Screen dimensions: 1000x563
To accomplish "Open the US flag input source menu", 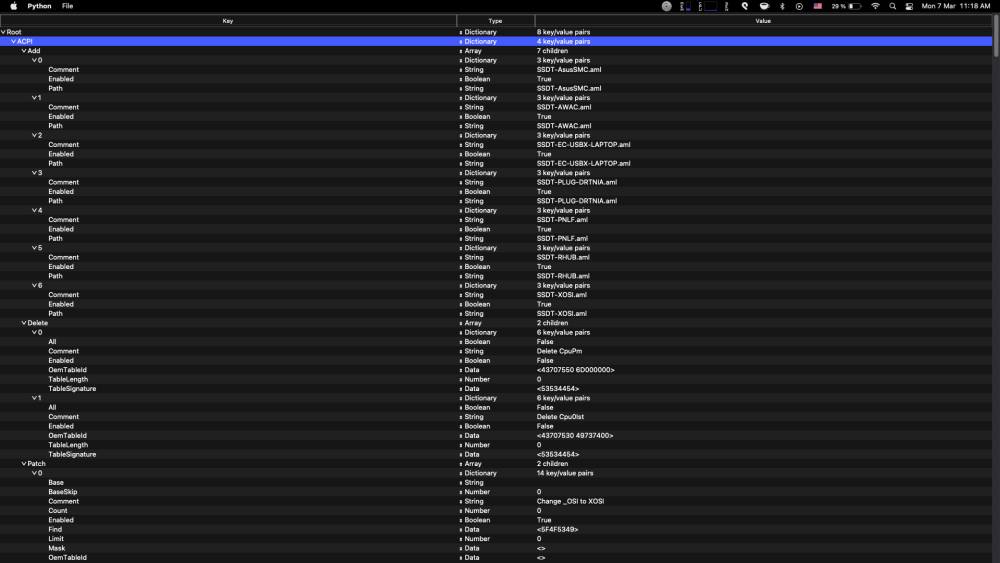I will (x=818, y=6).
